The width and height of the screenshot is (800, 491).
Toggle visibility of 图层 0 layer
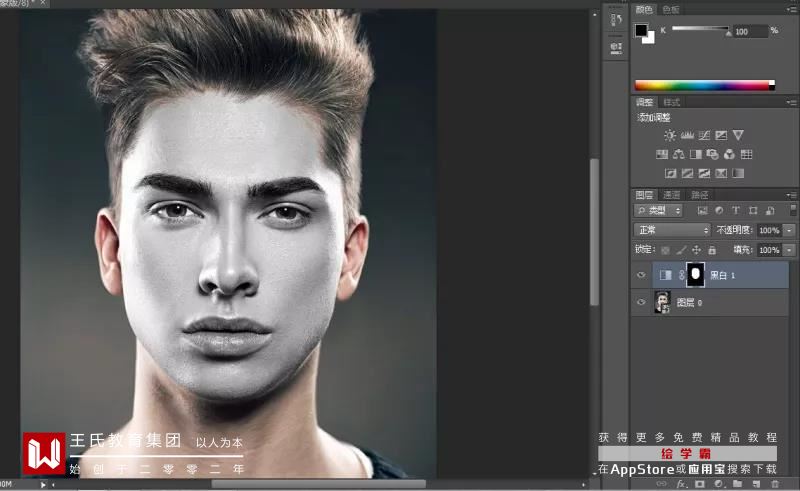click(641, 302)
